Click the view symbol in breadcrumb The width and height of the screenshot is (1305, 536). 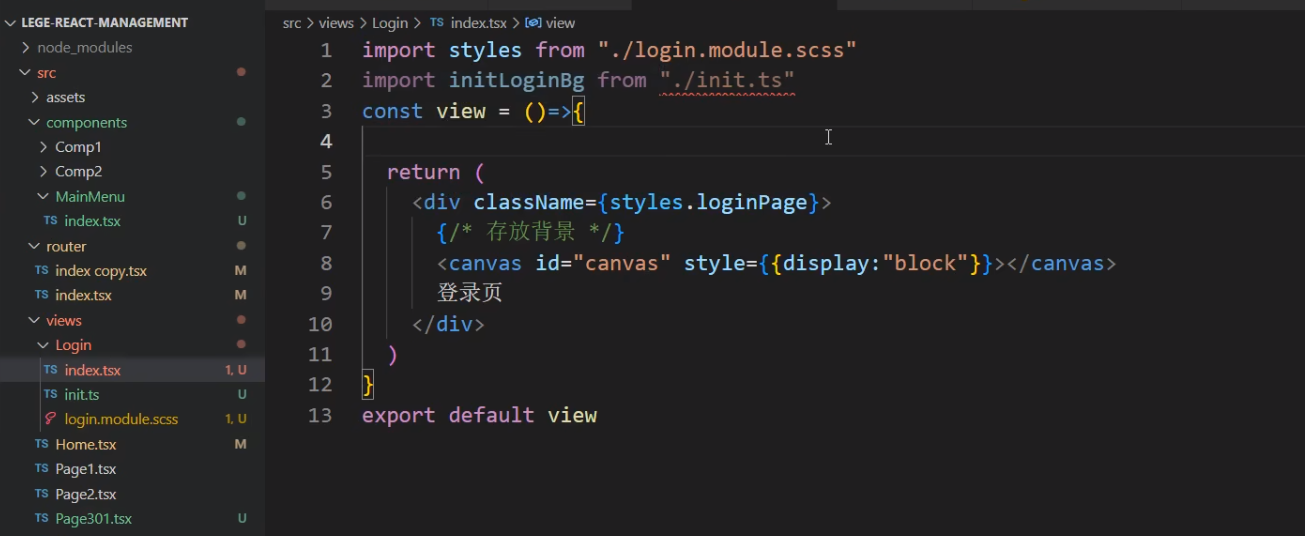pyautogui.click(x=561, y=22)
